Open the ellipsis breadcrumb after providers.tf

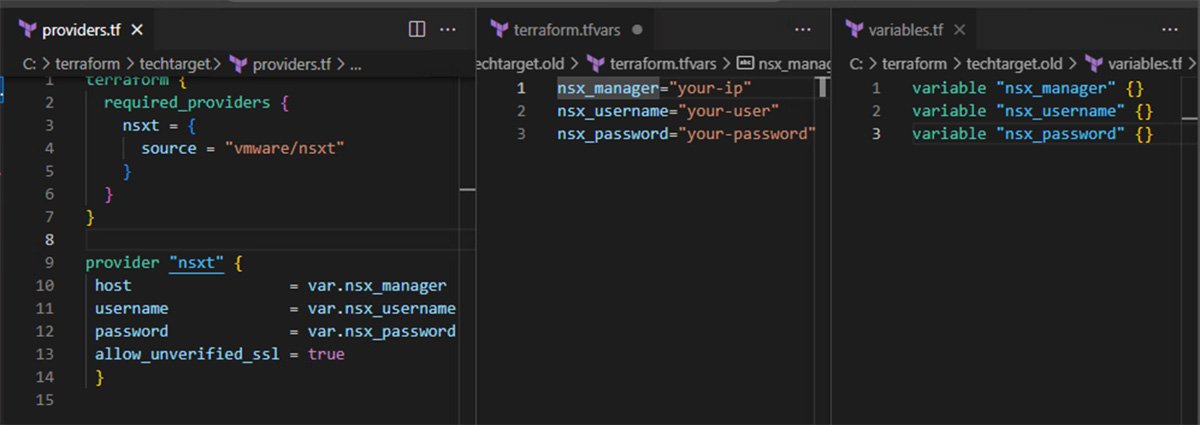pos(356,65)
